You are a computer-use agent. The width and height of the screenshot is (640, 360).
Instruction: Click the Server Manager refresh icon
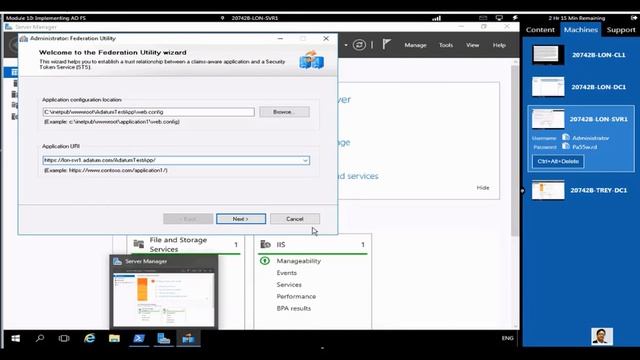point(359,45)
